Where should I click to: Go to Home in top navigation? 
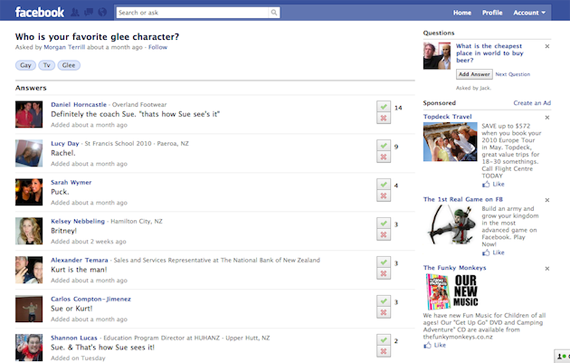462,13
